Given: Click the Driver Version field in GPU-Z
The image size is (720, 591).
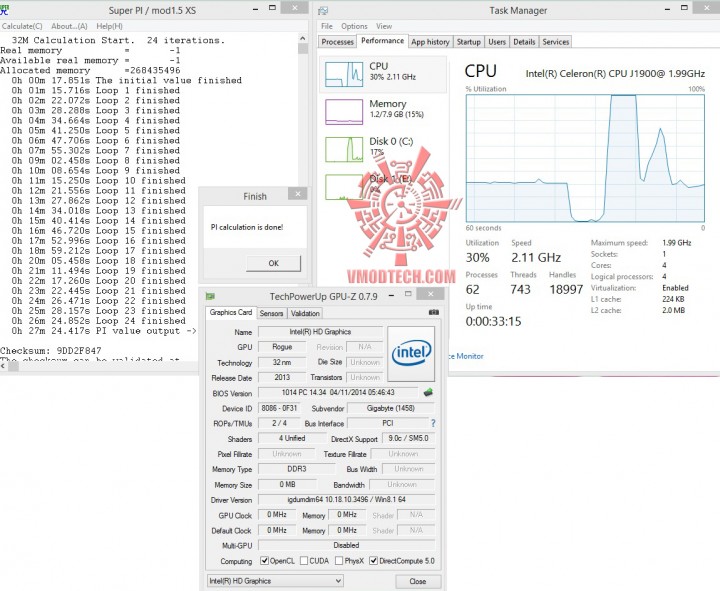Looking at the screenshot, I should click(346, 499).
